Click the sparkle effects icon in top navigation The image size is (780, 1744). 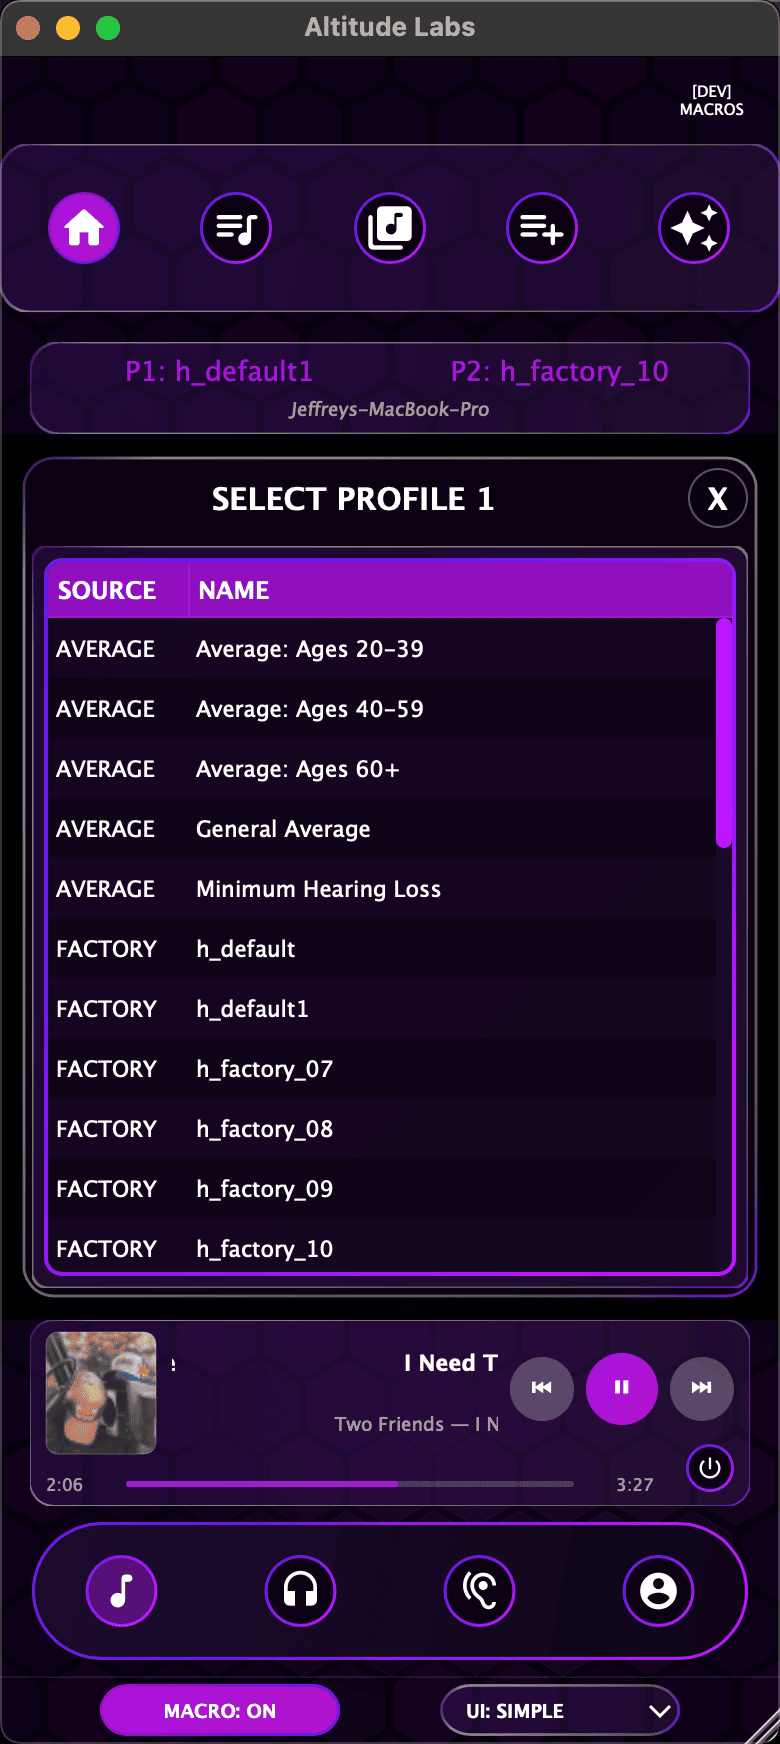[x=694, y=228]
